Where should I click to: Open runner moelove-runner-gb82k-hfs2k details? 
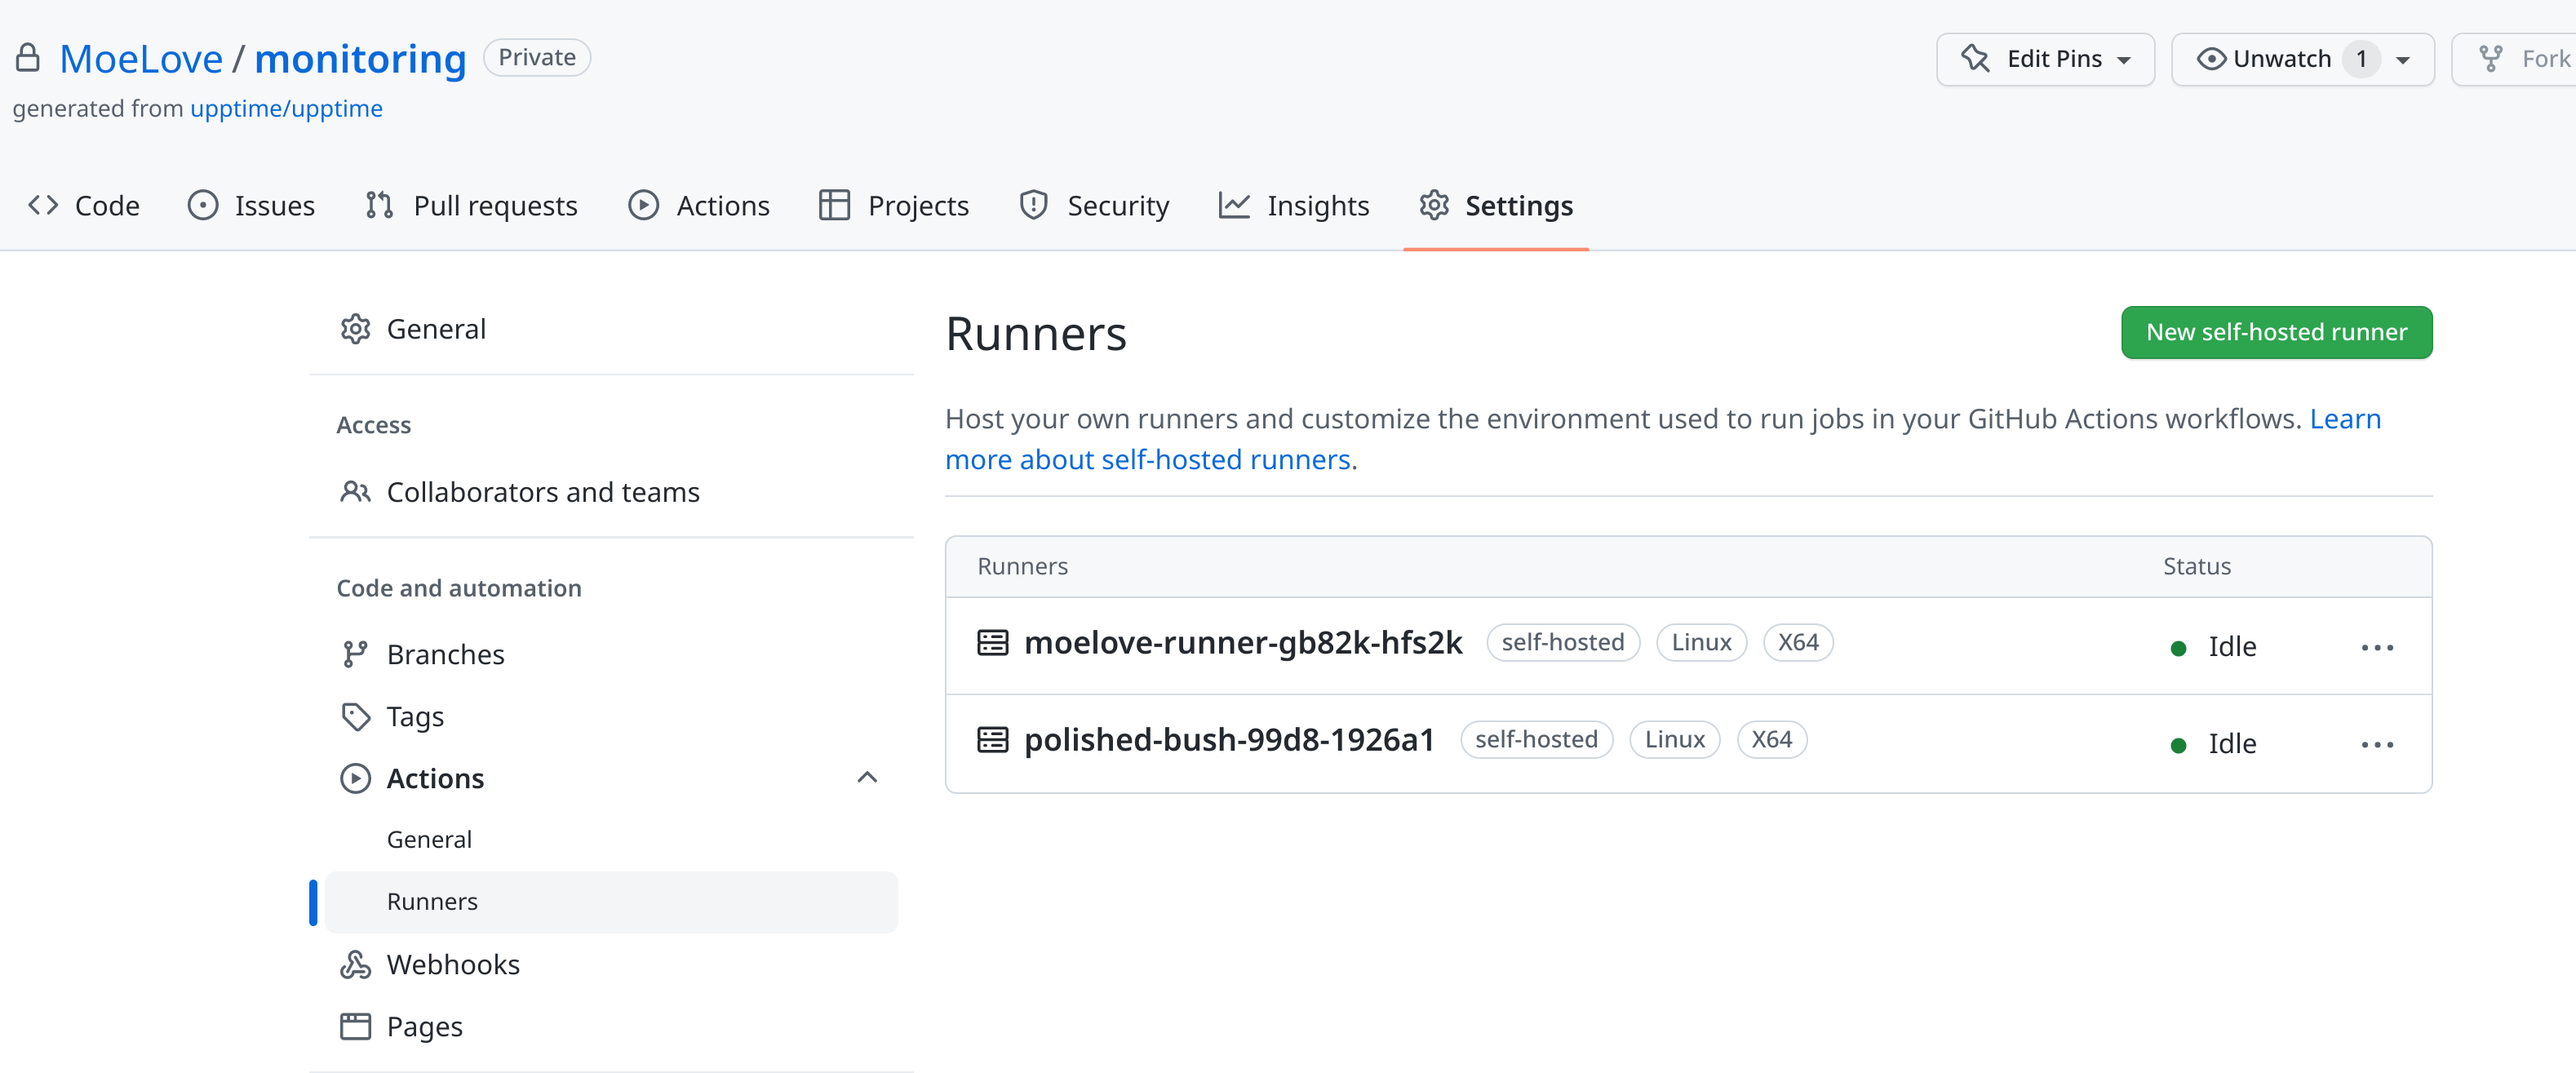point(1243,642)
